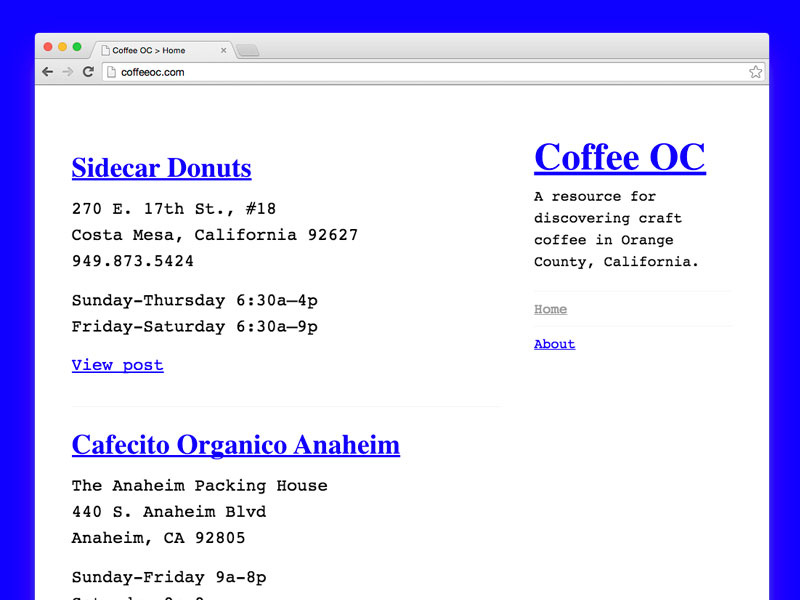Click the browser forward arrow
Screen dimensions: 800x600
pos(67,72)
